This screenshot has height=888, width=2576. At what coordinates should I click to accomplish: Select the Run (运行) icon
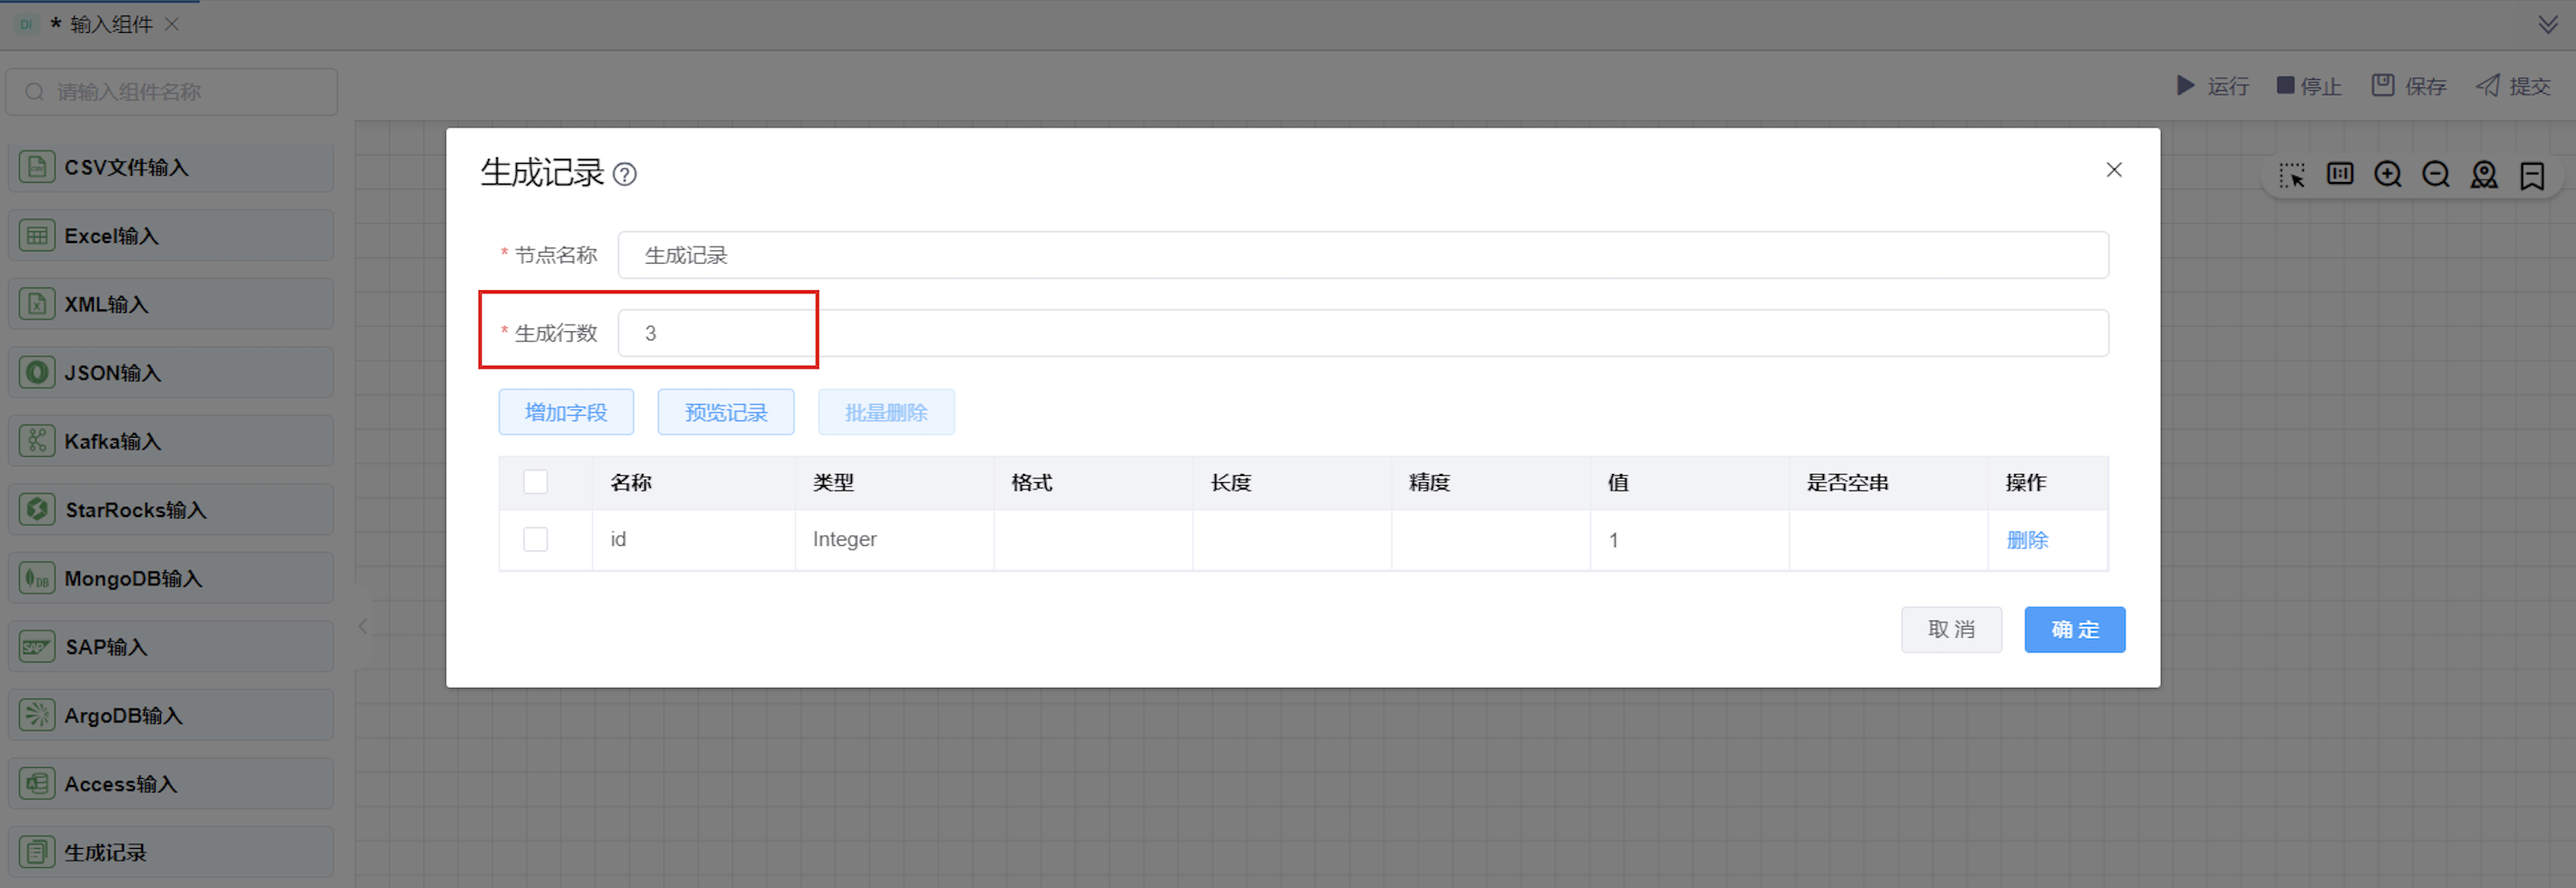coord(2185,86)
